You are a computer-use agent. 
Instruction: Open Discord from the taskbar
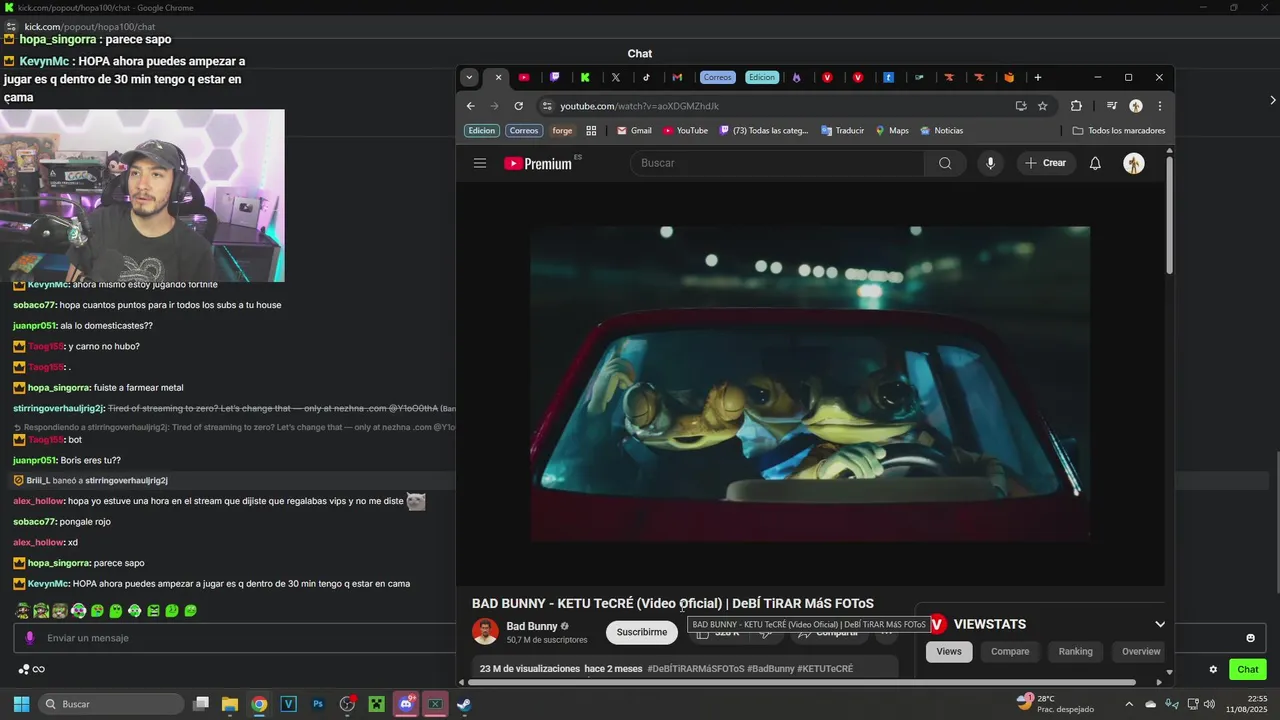[406, 704]
